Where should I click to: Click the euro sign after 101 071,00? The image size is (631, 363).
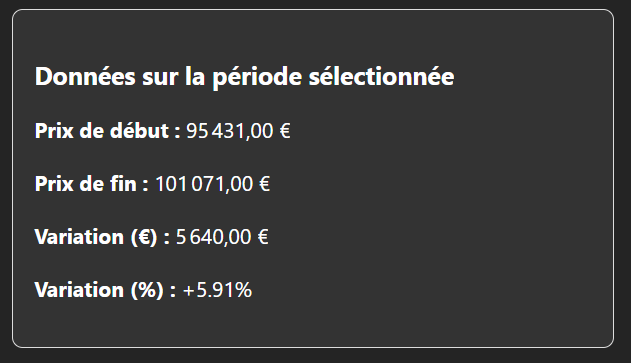[x=264, y=184]
